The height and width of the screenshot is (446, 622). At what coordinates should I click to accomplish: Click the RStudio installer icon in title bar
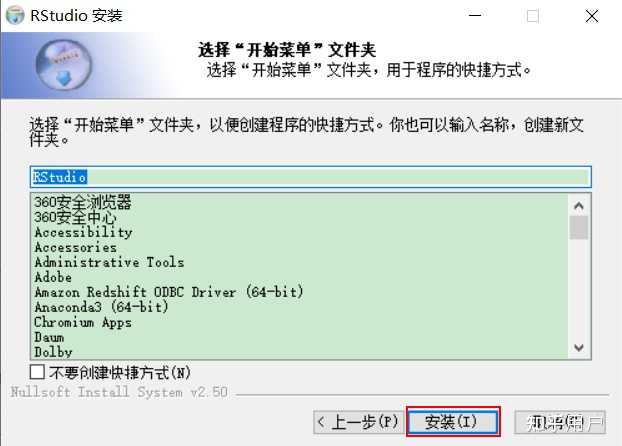tap(15, 15)
